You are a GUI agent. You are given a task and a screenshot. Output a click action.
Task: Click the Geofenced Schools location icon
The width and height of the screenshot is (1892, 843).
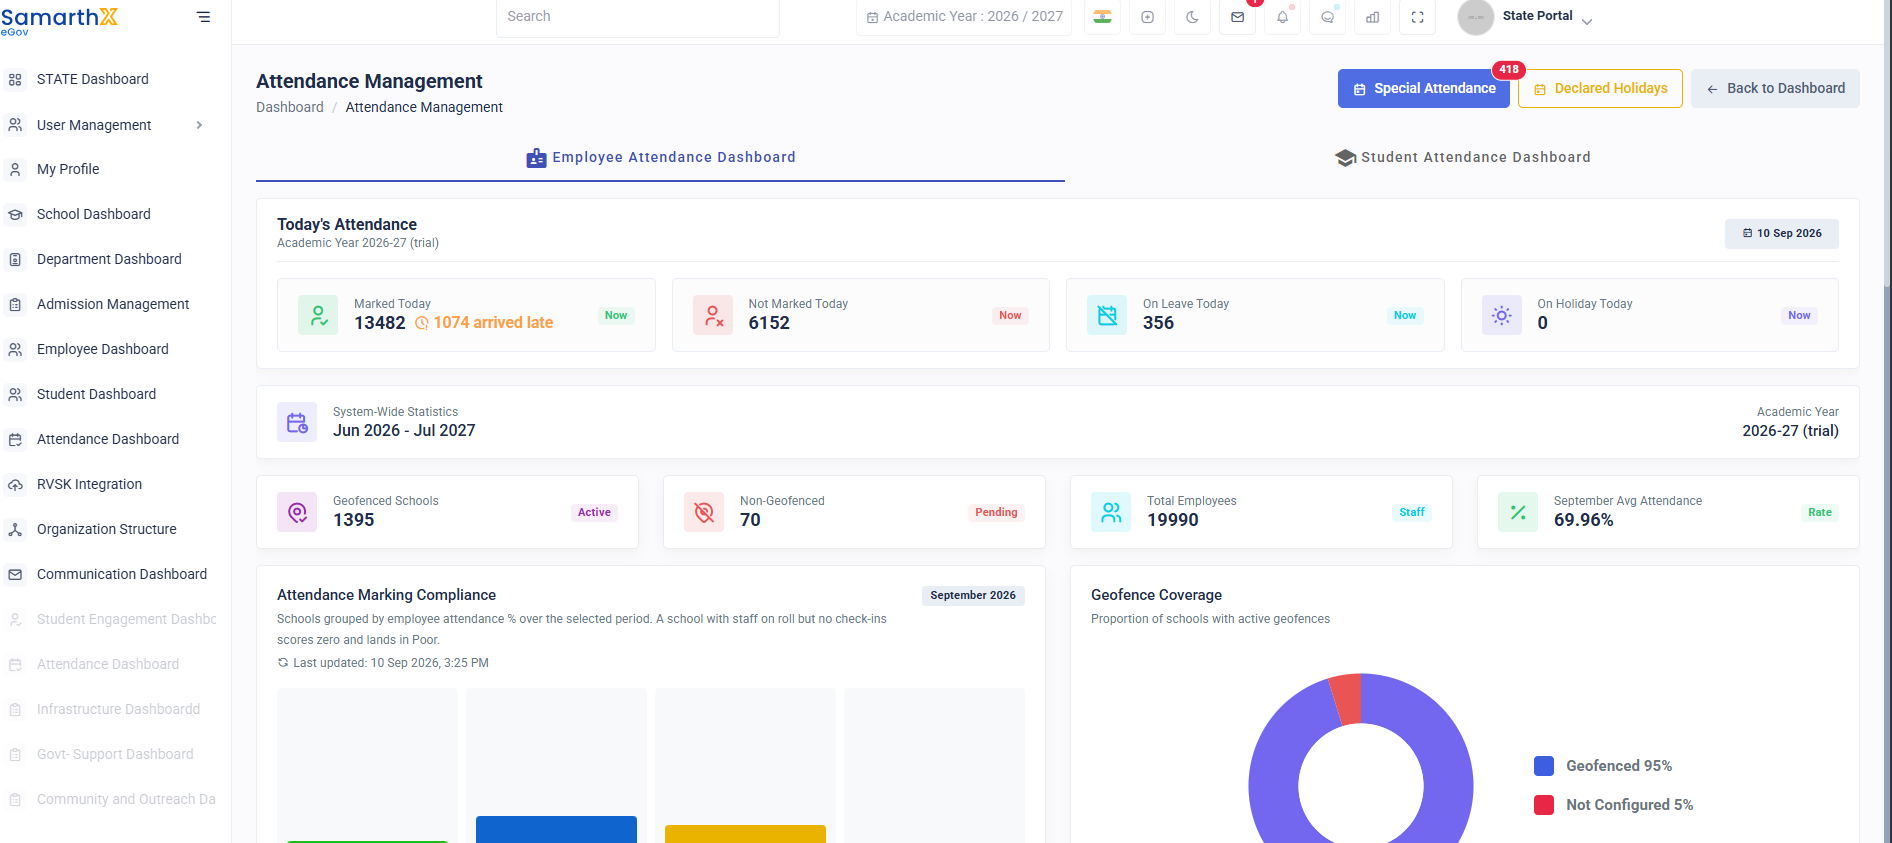point(297,512)
